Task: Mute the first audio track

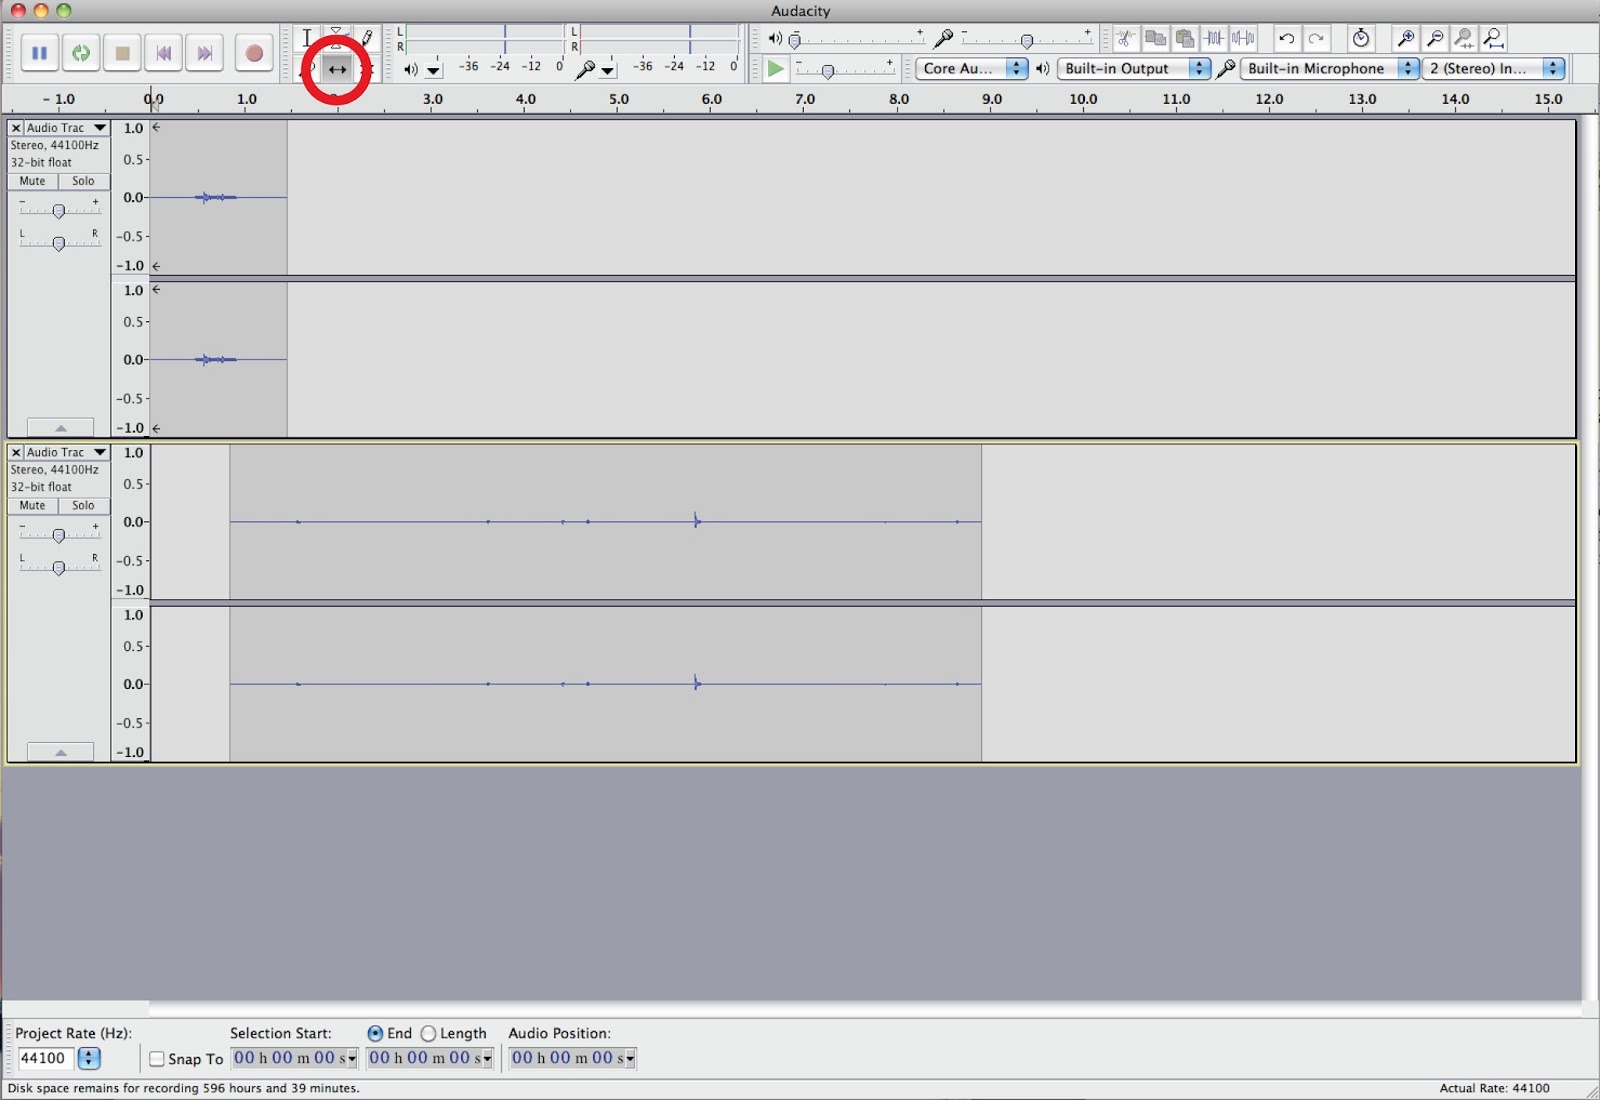Action: [x=32, y=181]
